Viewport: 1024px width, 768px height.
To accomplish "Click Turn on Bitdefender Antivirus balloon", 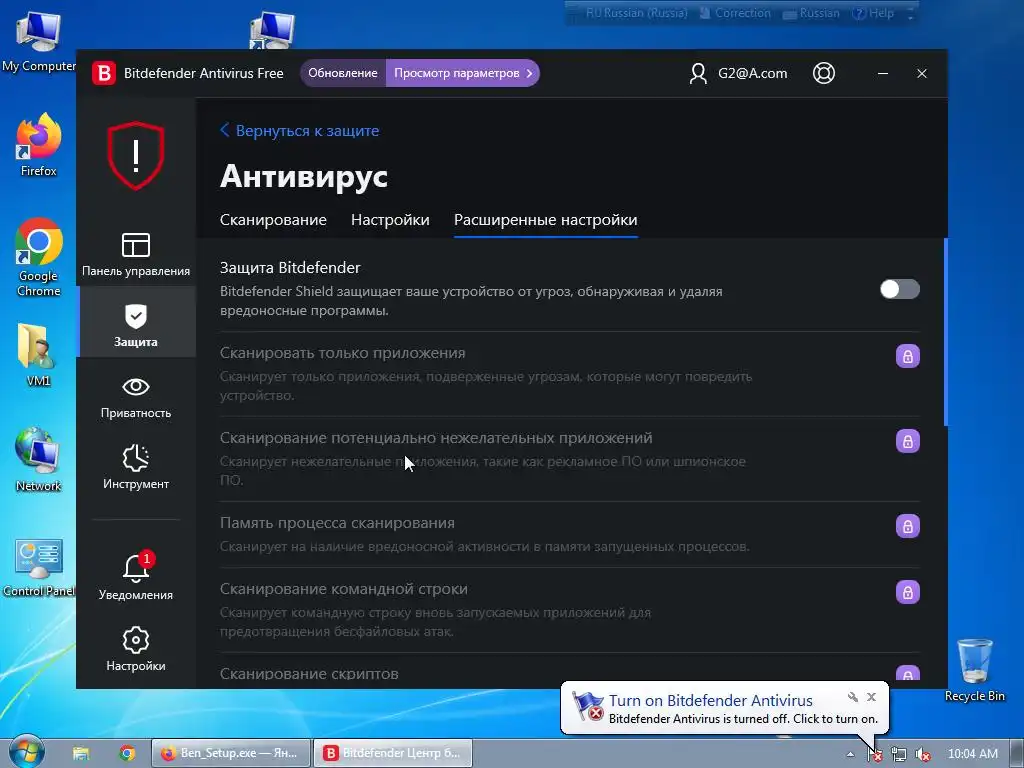I will click(x=711, y=701).
